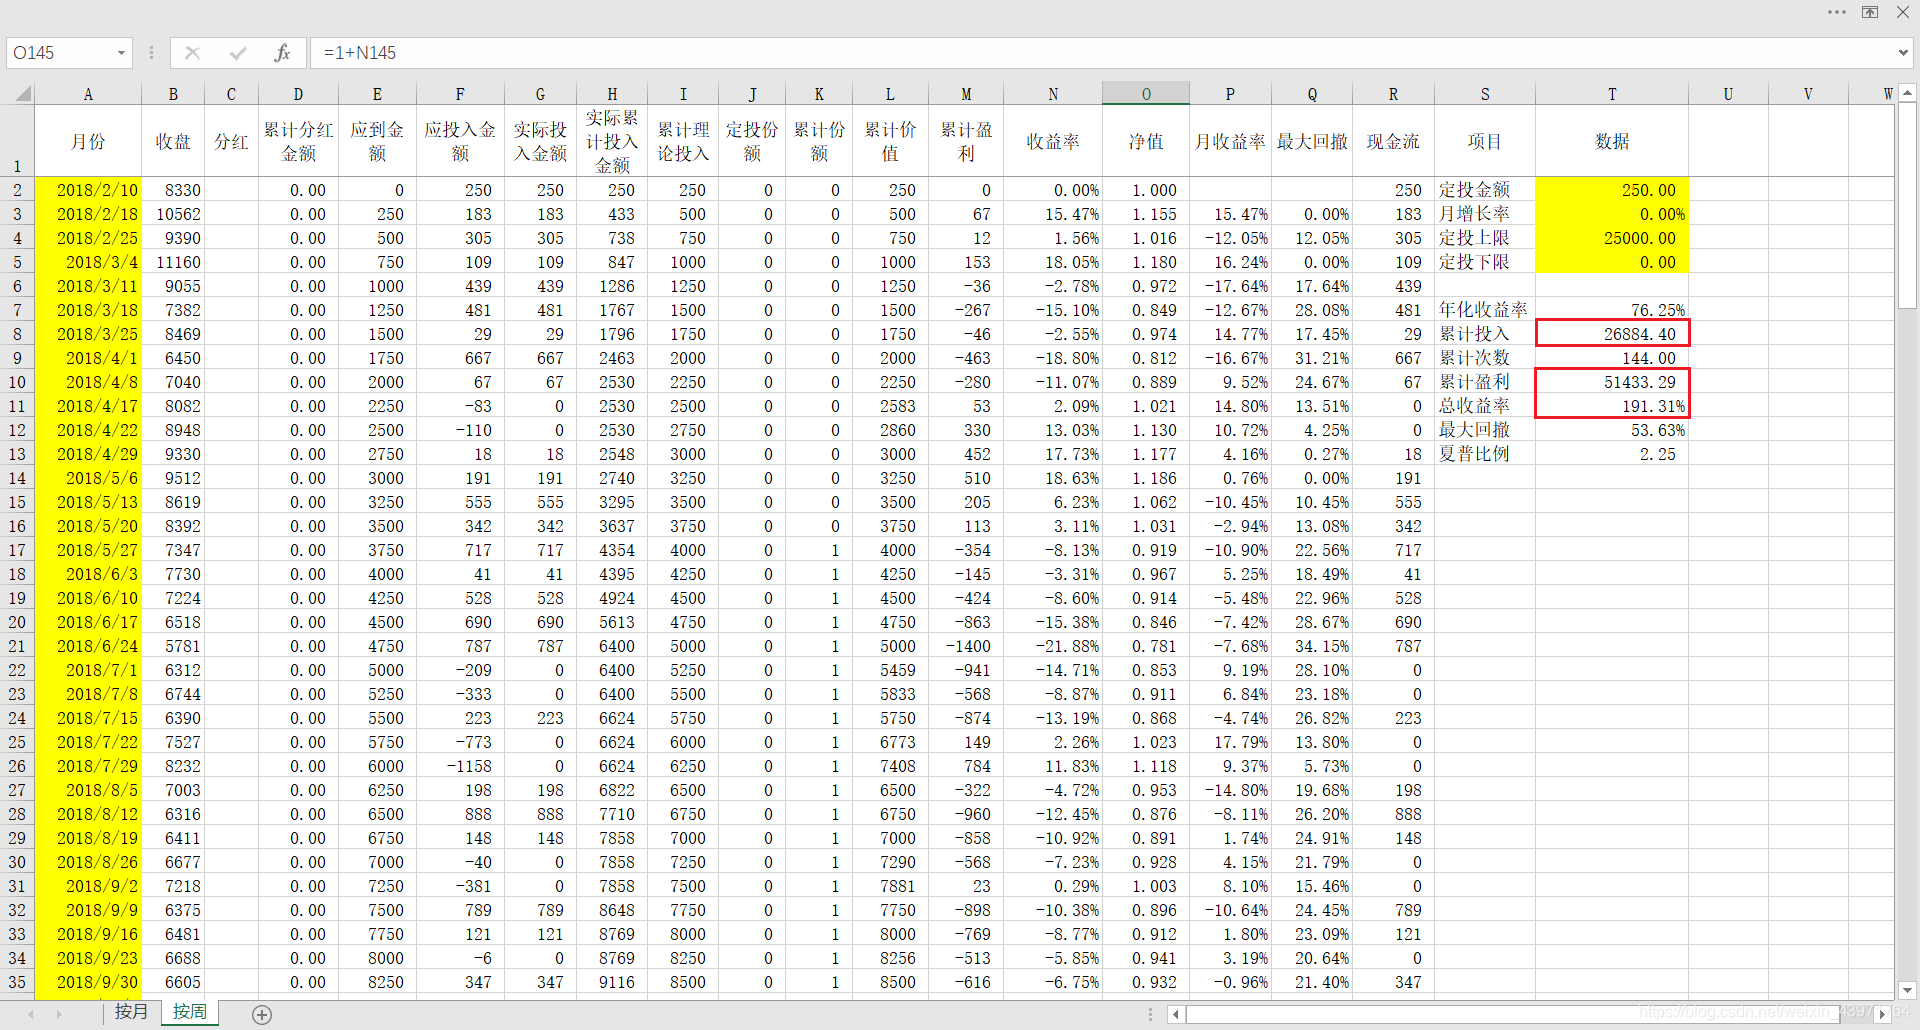Click the next sheet navigation arrow

click(59, 1014)
